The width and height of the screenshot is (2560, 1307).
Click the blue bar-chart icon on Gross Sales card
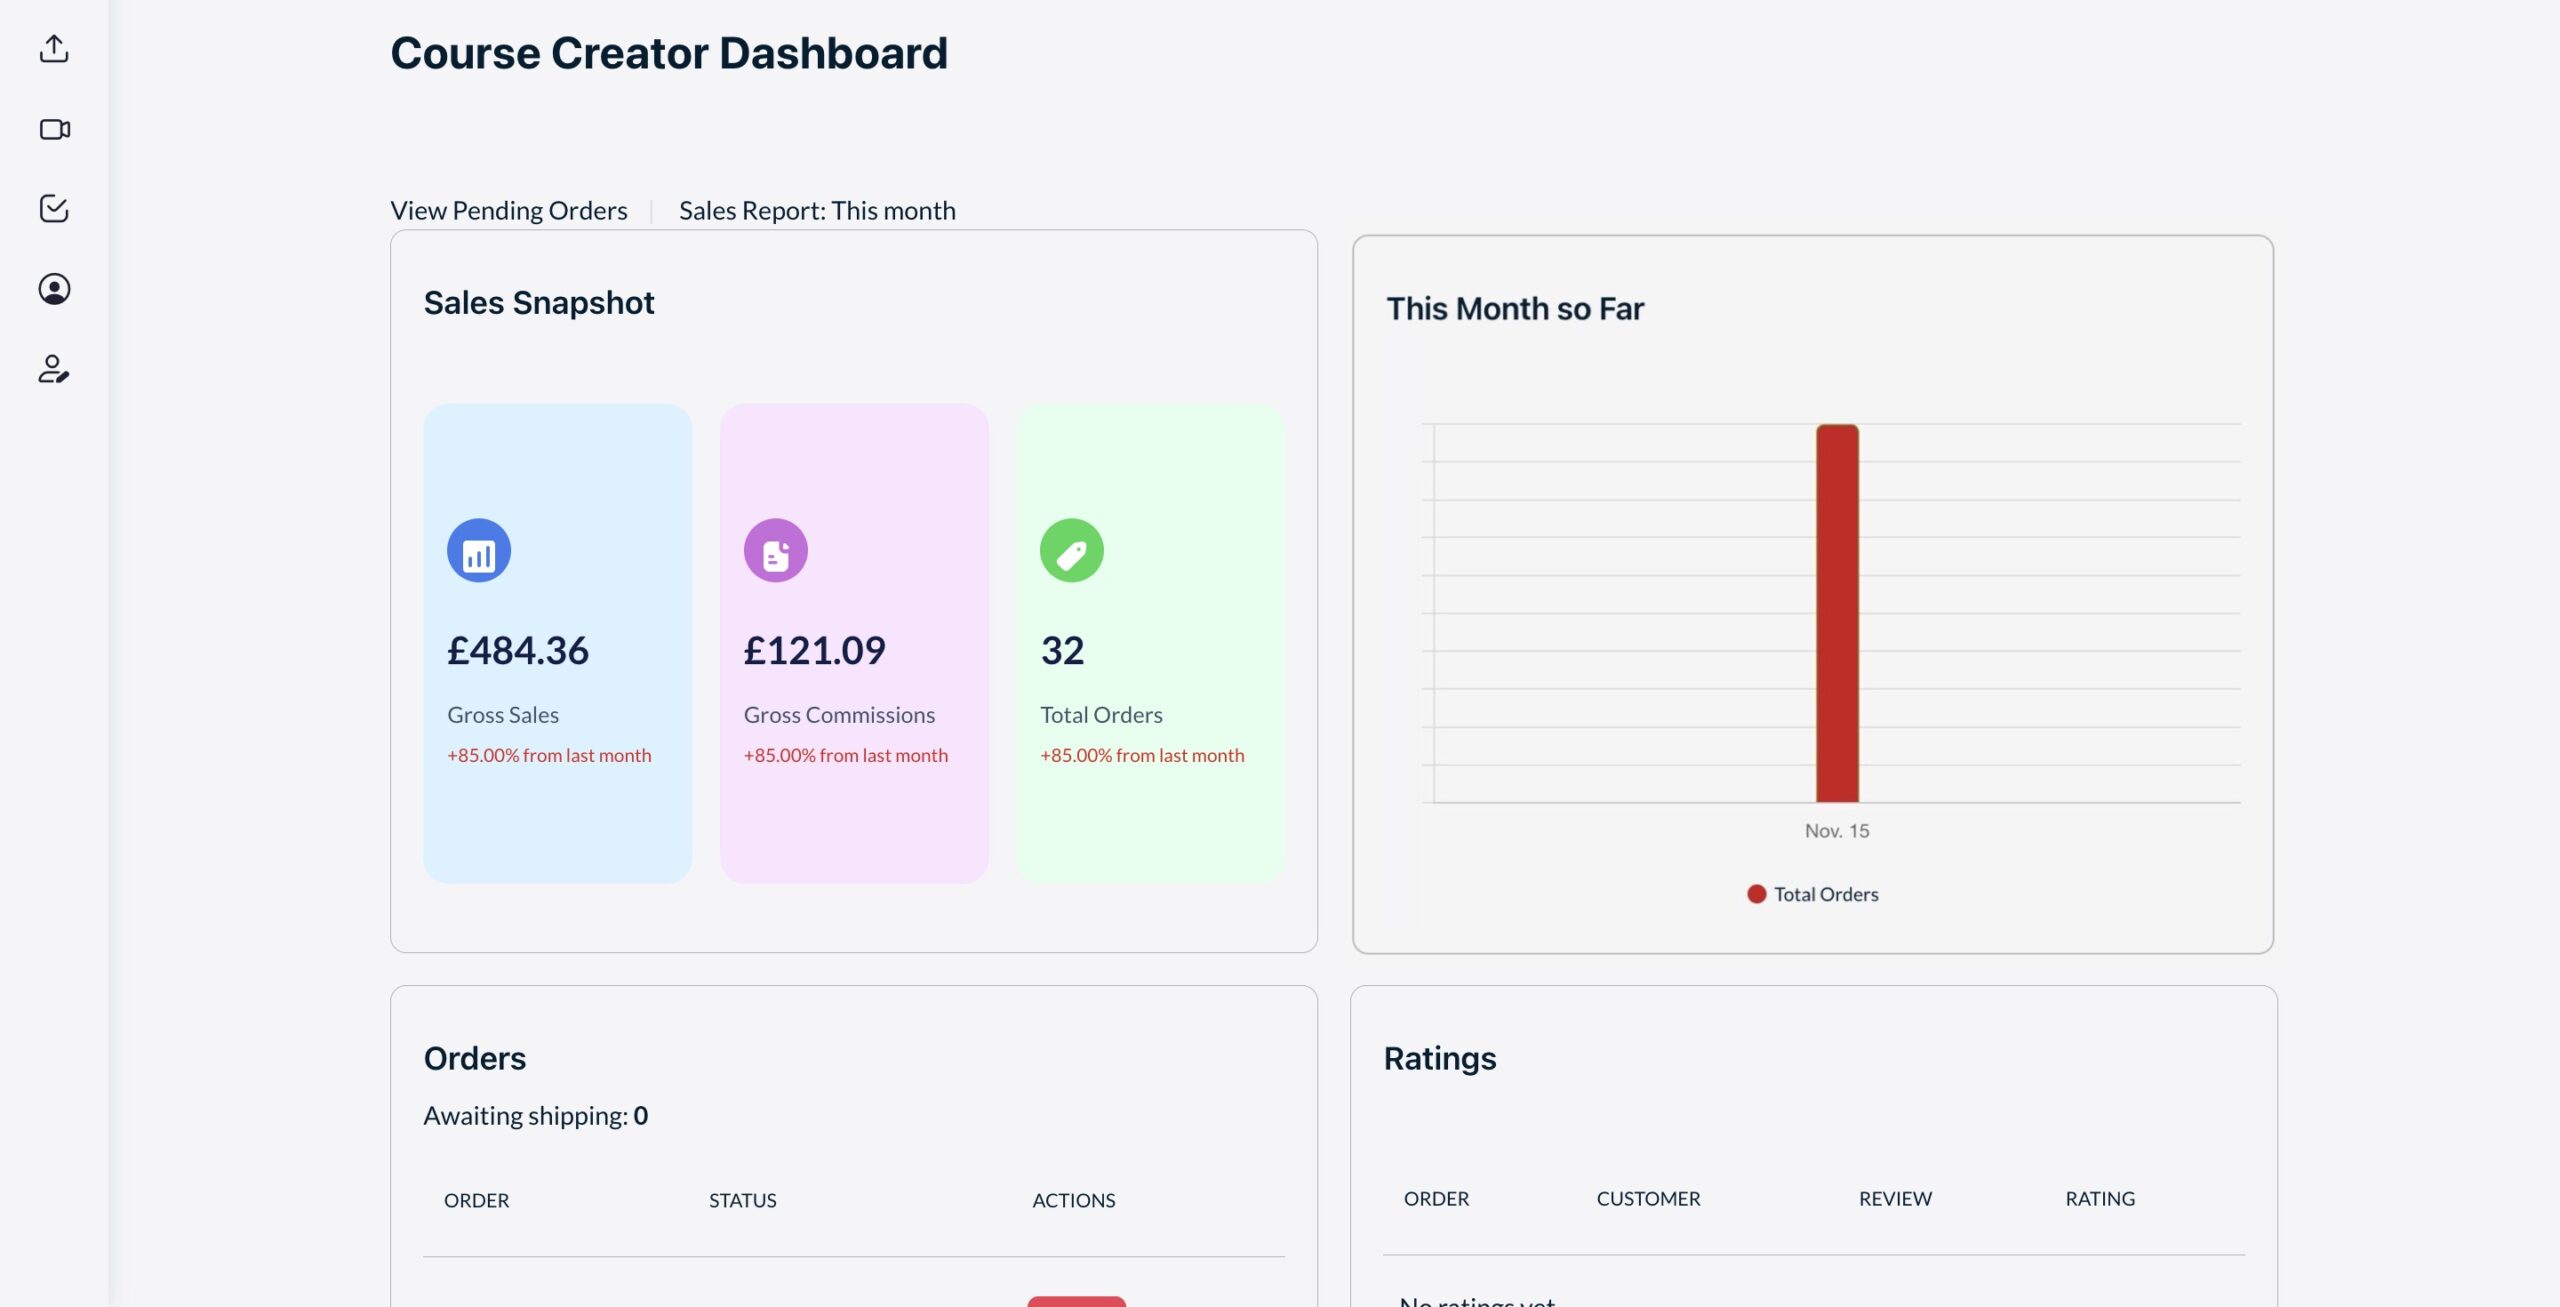[479, 548]
